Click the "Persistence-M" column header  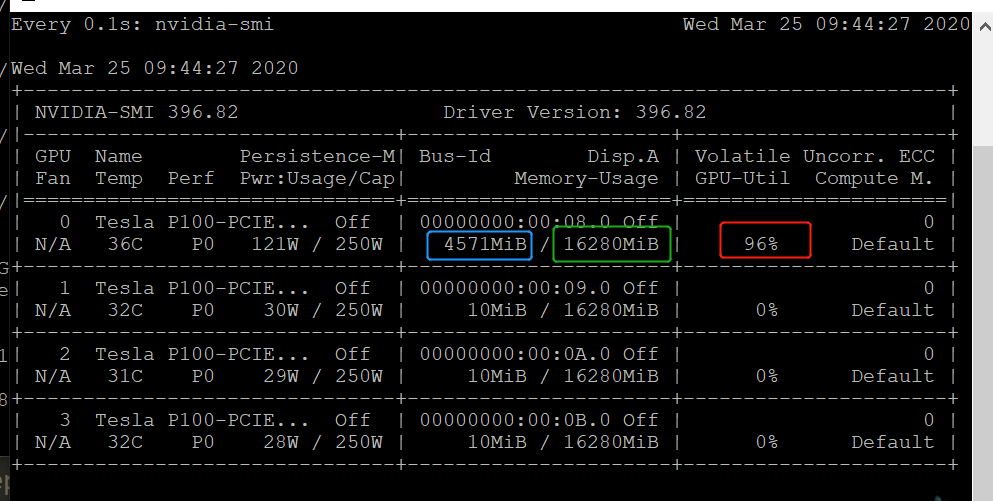point(317,156)
